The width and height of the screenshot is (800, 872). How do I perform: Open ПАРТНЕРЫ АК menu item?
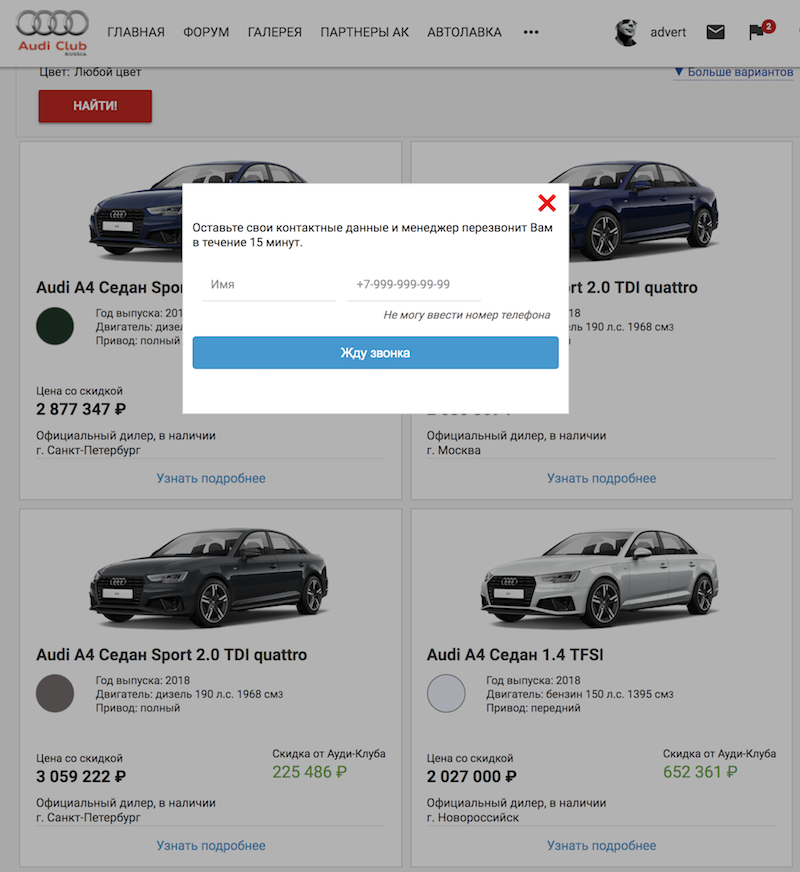coord(364,32)
